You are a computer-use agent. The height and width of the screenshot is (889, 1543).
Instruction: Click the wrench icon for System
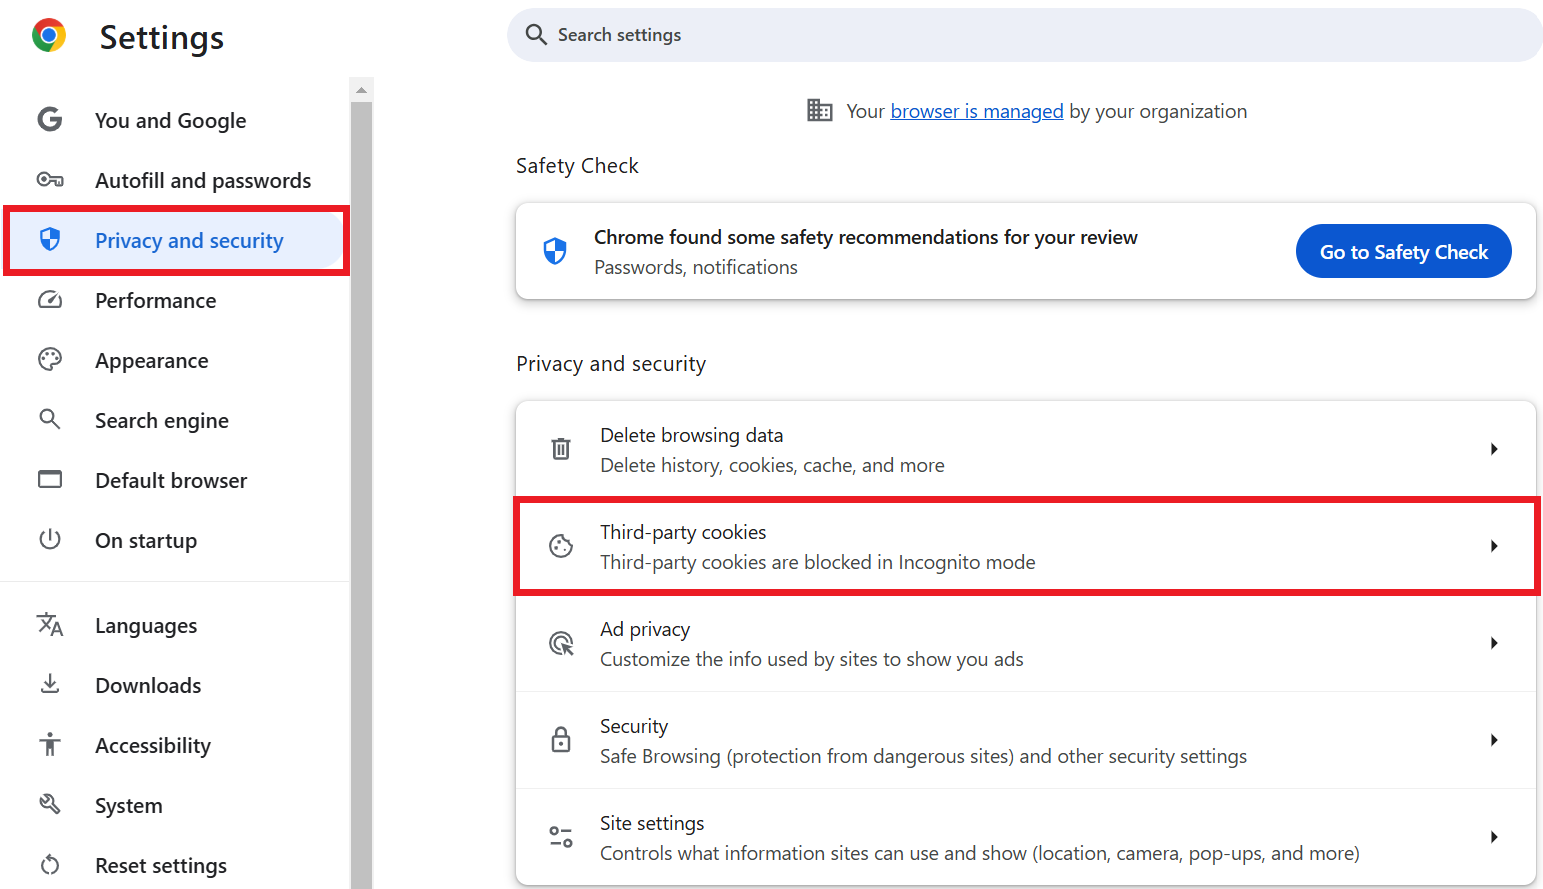[50, 804]
